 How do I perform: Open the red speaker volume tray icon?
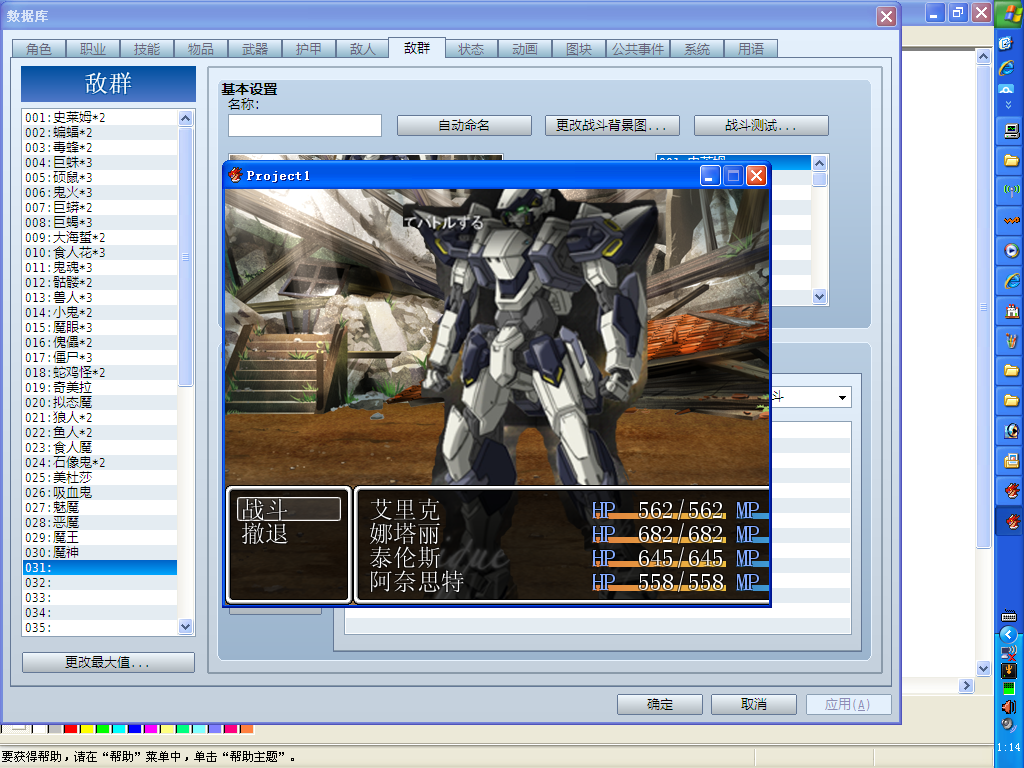pos(1008,707)
